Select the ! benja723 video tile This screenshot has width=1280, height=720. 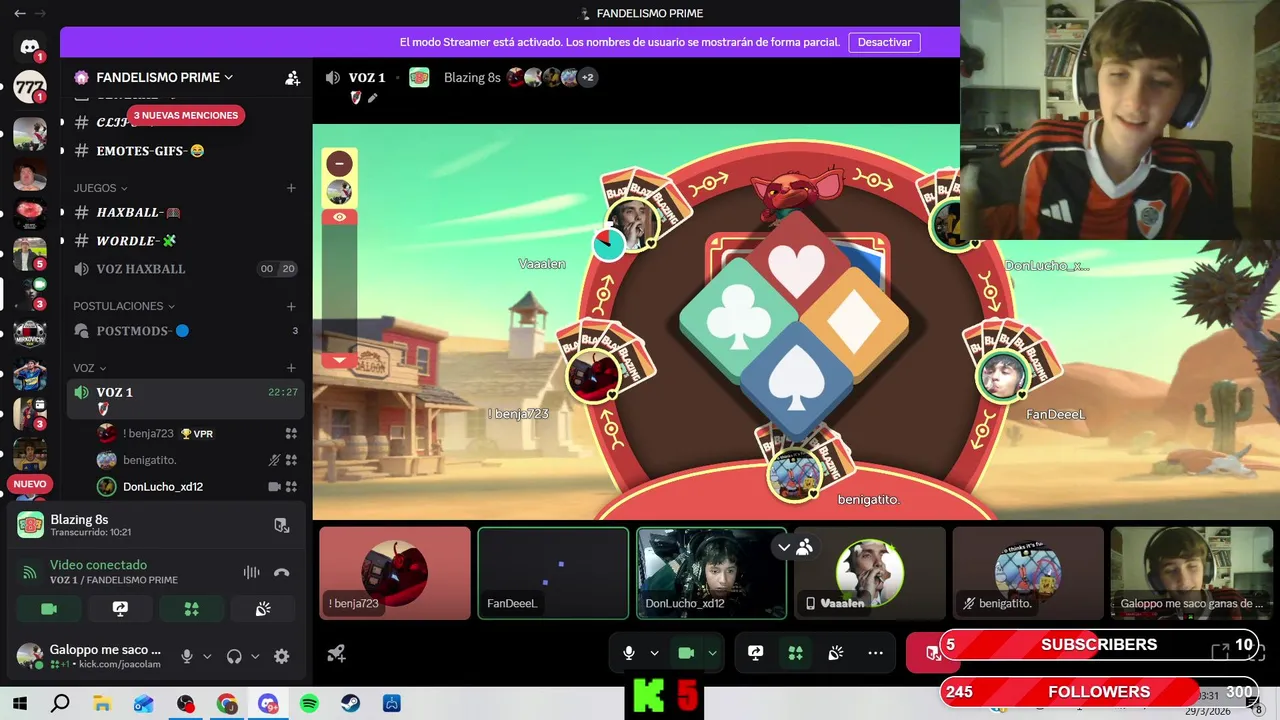(x=395, y=573)
